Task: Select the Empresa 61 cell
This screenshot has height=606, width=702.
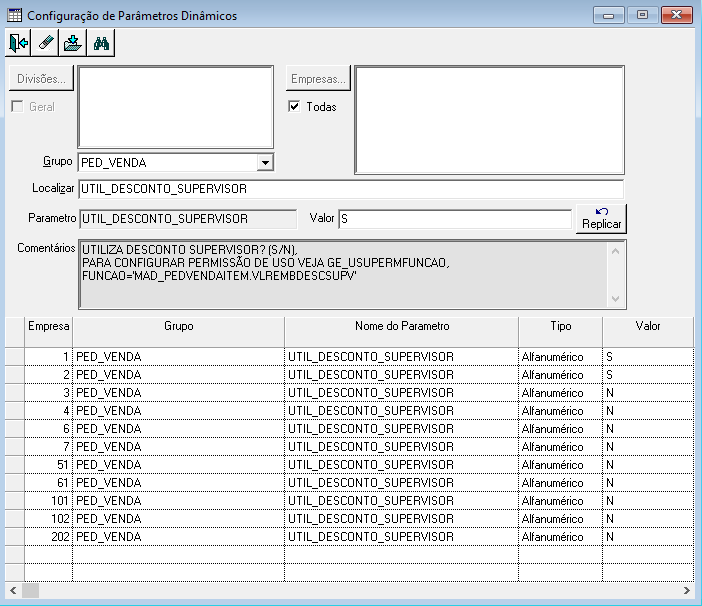Action: pos(48,482)
